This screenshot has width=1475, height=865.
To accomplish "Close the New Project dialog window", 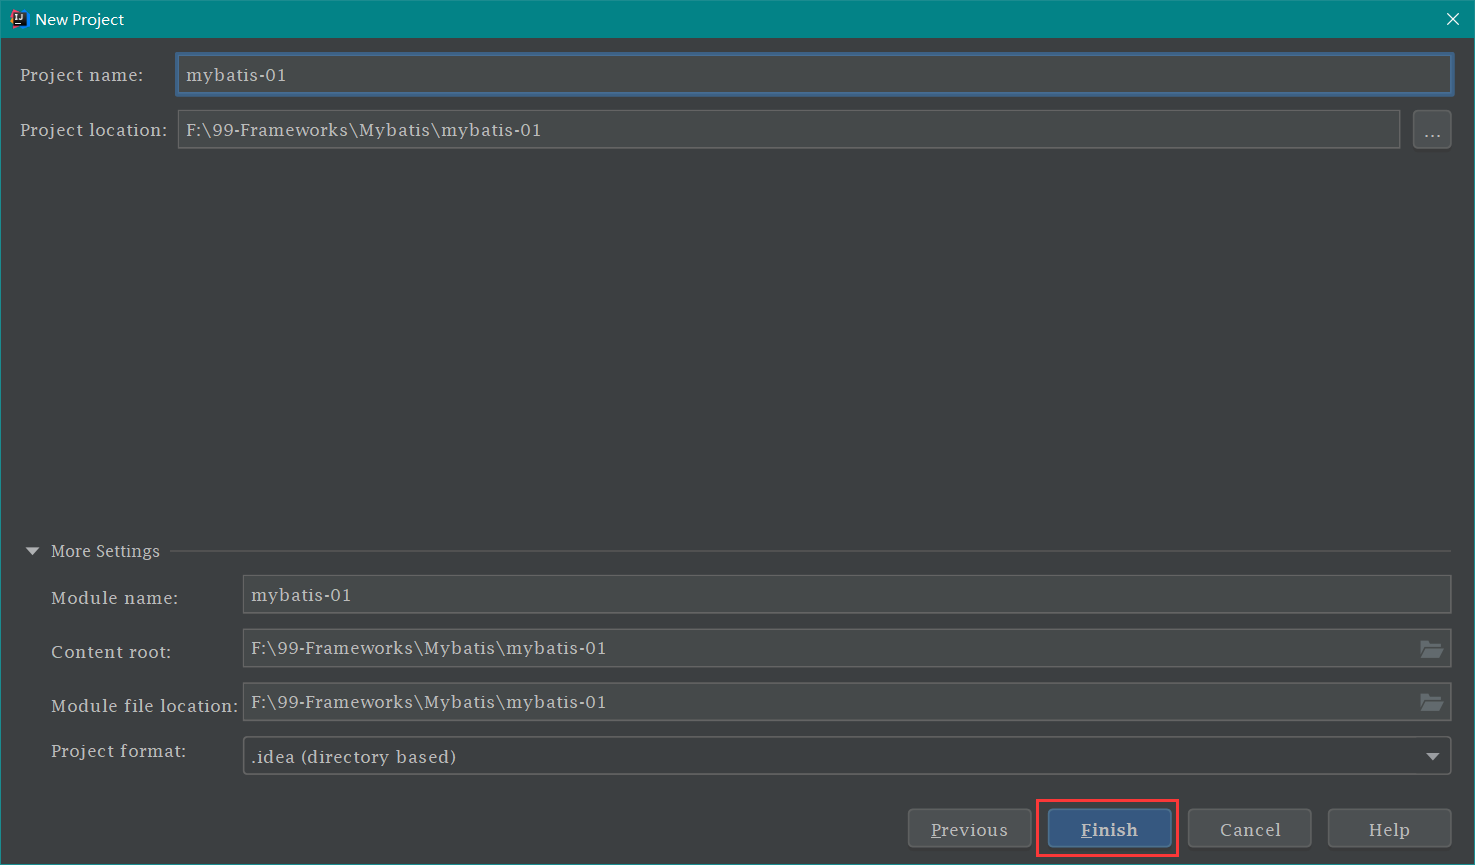I will pyautogui.click(x=1452, y=19).
